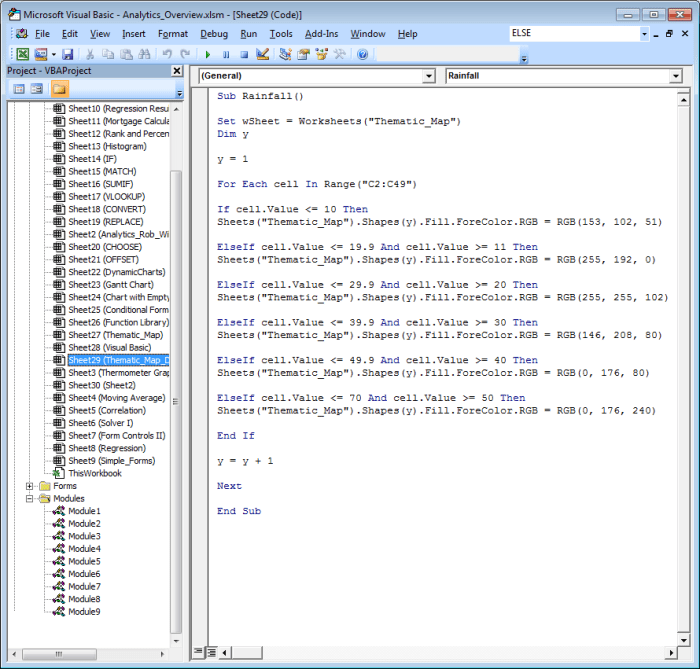700x669 pixels.
Task: Click the code window scroll down arrow
Action: (x=683, y=640)
